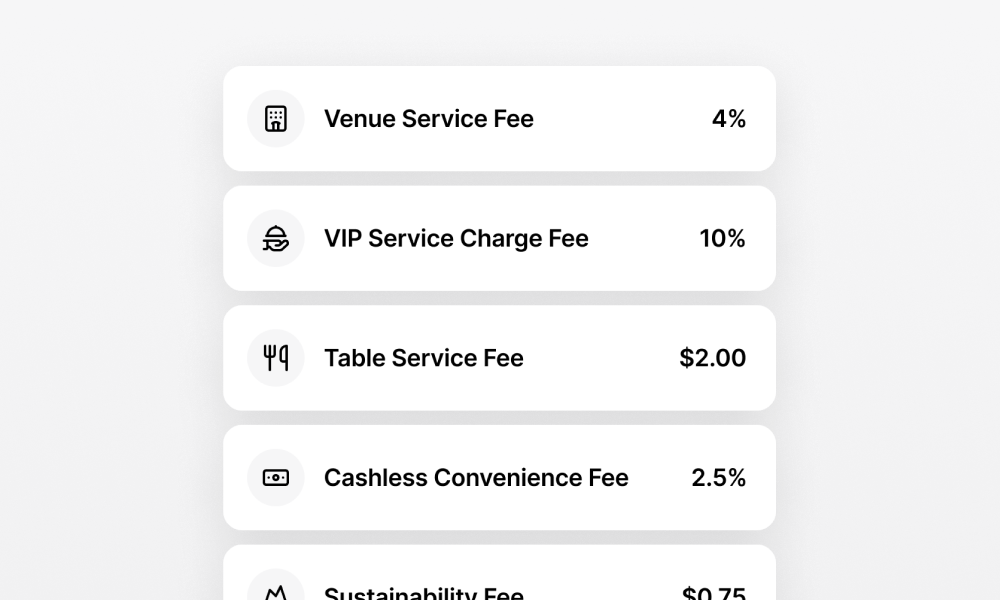The width and height of the screenshot is (1000, 600).
Task: Select the VIP hat icon
Action: 275,238
